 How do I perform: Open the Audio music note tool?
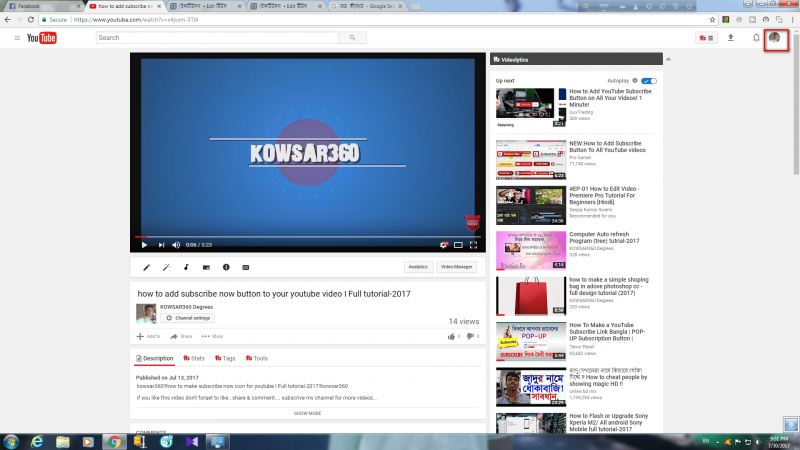coord(186,267)
